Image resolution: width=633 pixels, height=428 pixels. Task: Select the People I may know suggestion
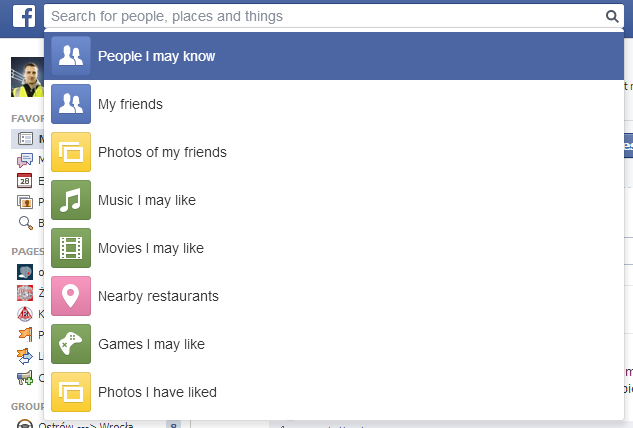point(333,56)
